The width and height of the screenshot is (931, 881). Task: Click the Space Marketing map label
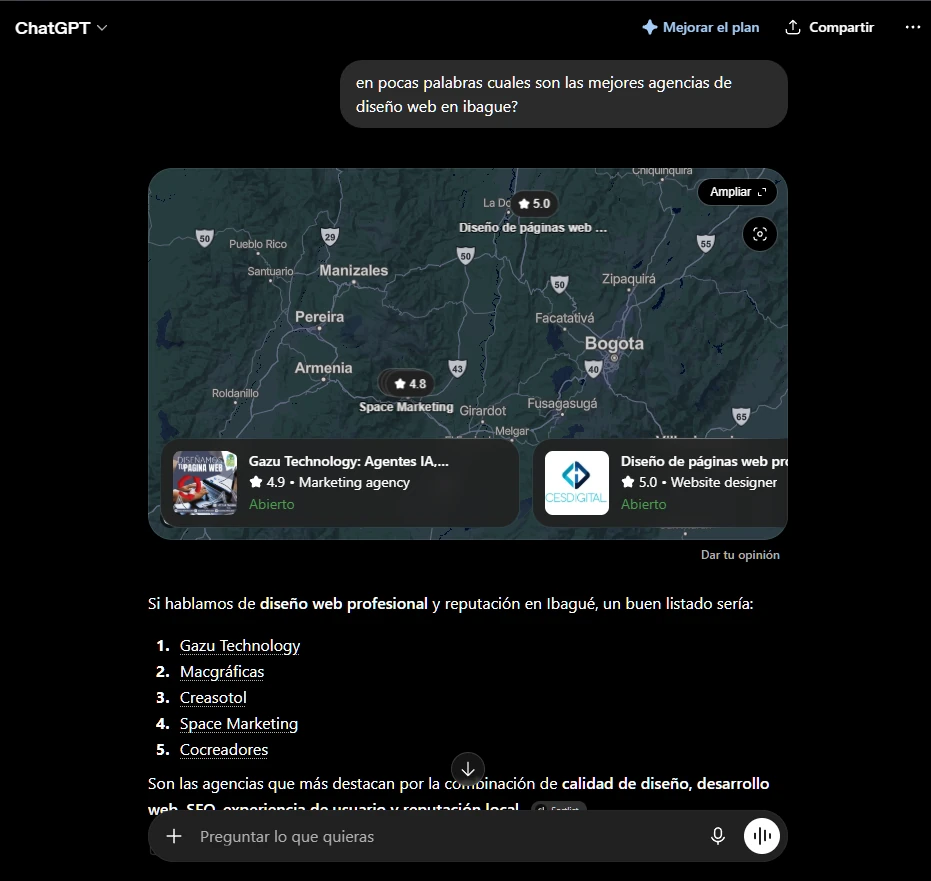coord(406,407)
